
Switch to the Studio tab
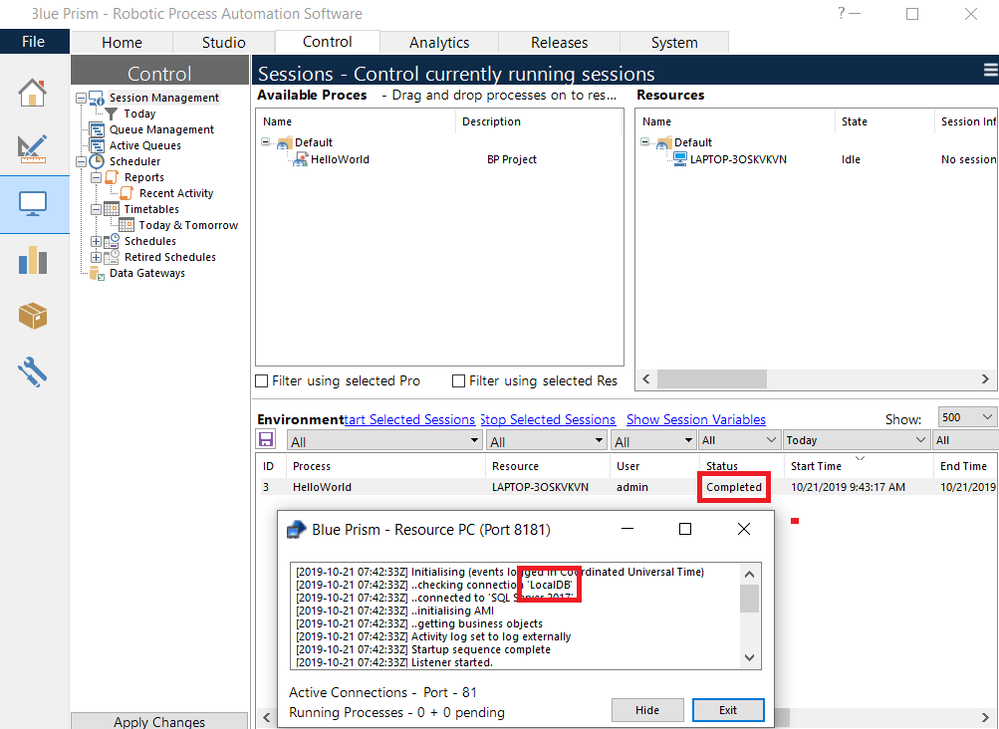point(224,43)
